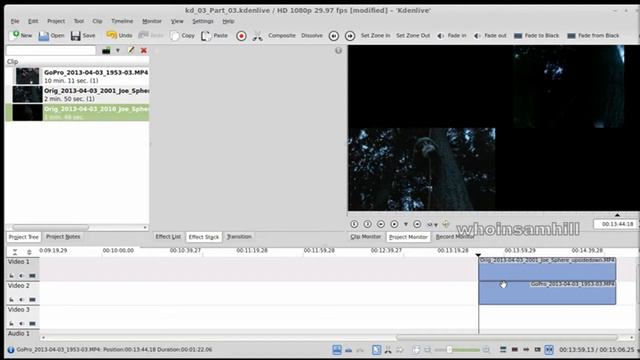The width and height of the screenshot is (640, 360).
Task: Click the play button in project monitor
Action: (x=394, y=224)
